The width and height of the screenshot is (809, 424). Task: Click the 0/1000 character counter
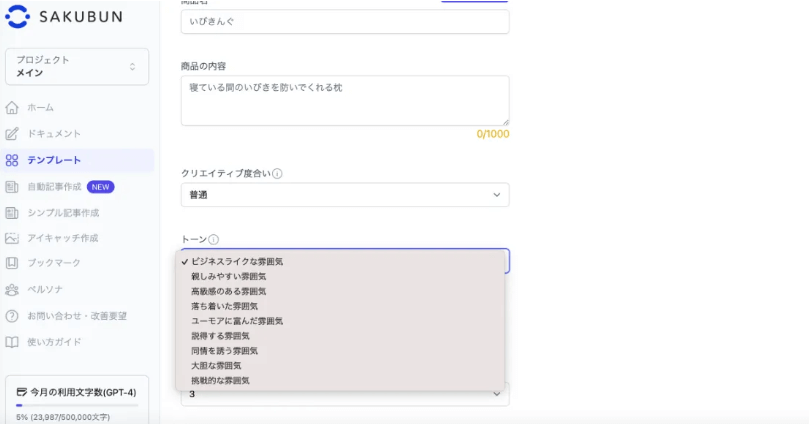click(493, 134)
